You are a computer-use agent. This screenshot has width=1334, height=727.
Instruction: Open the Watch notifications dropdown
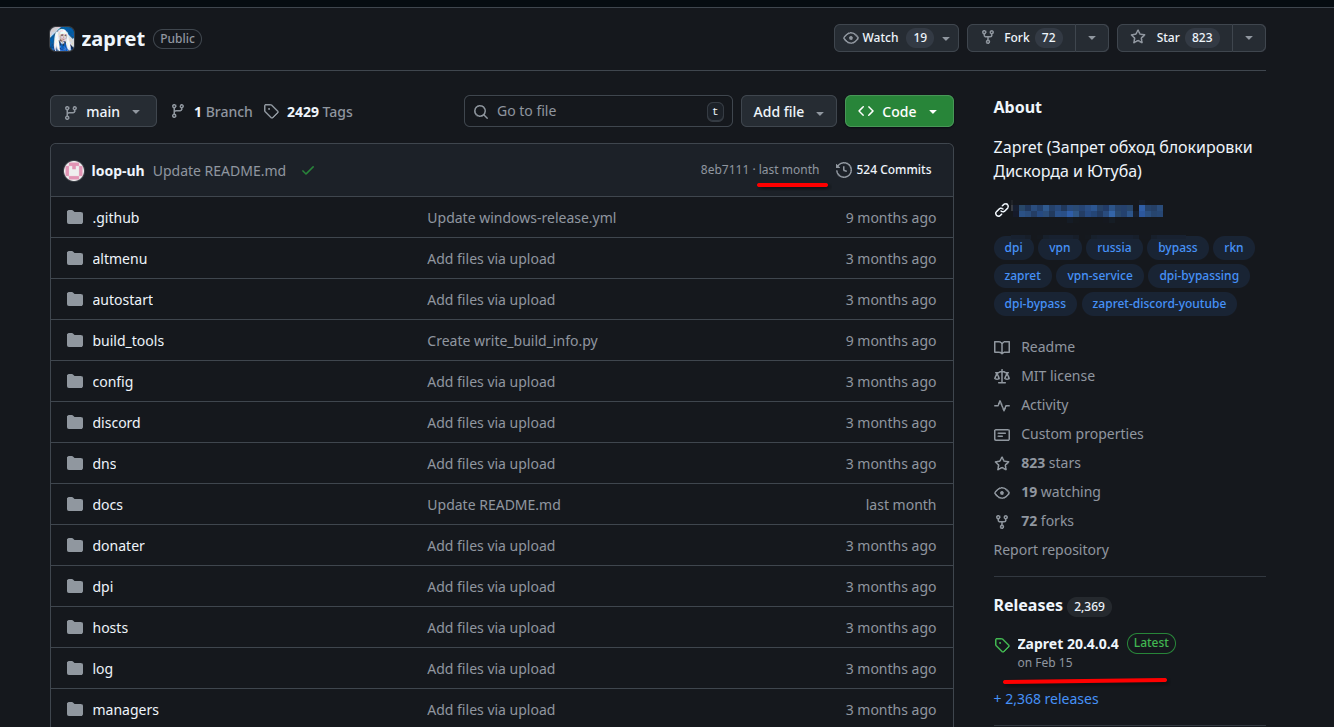click(896, 38)
